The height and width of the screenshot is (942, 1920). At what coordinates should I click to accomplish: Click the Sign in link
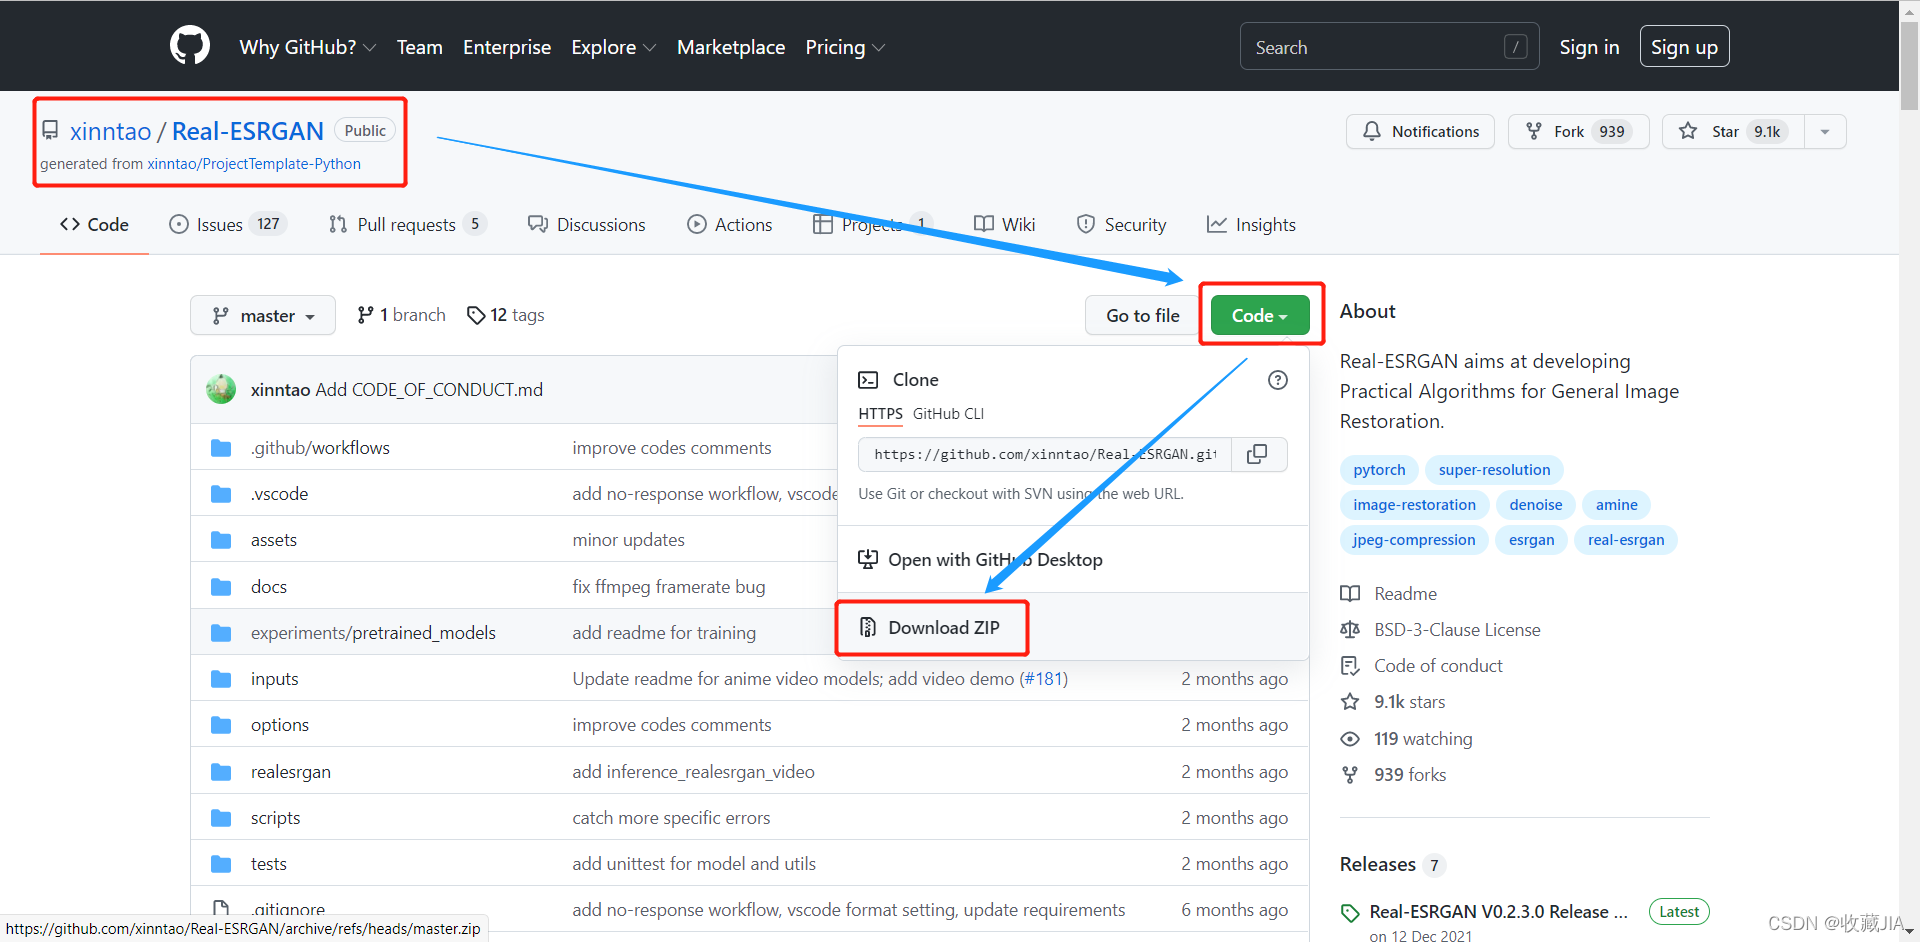[1589, 47]
